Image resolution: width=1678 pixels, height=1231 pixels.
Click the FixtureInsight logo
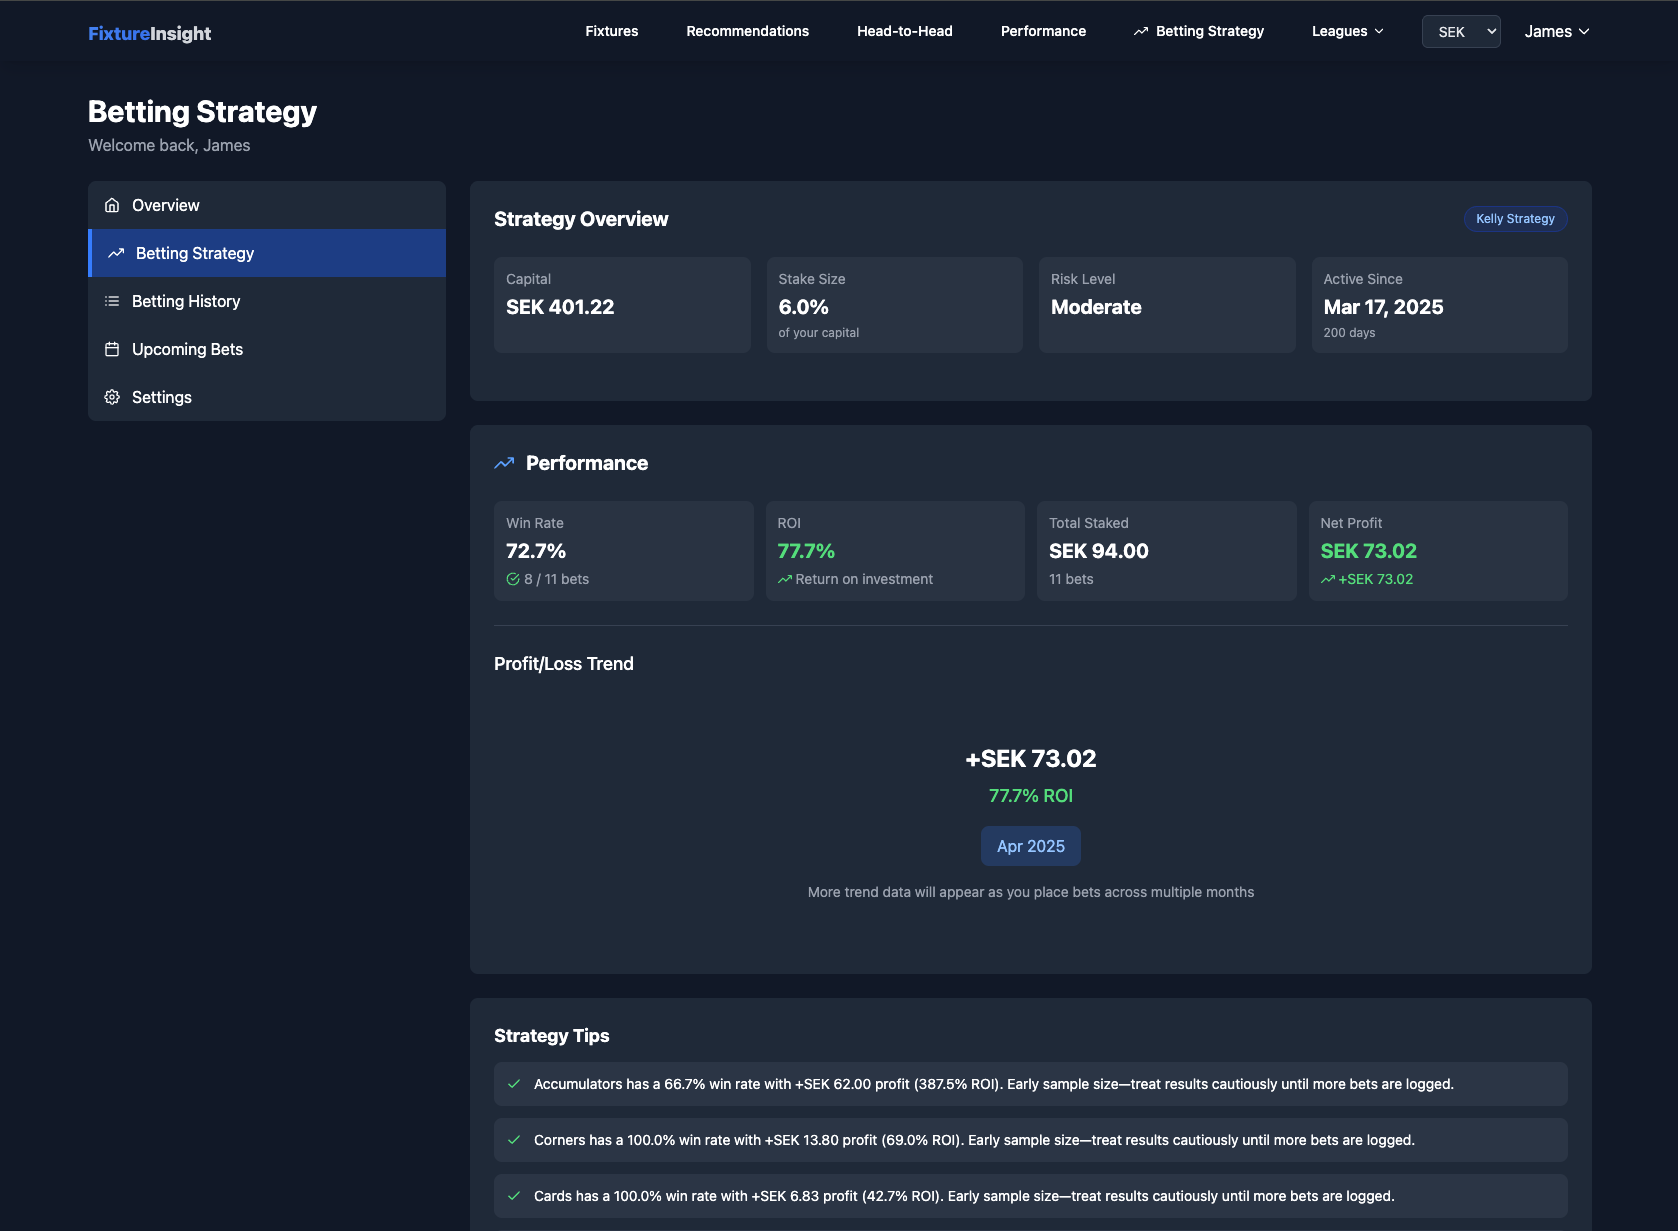coord(149,33)
